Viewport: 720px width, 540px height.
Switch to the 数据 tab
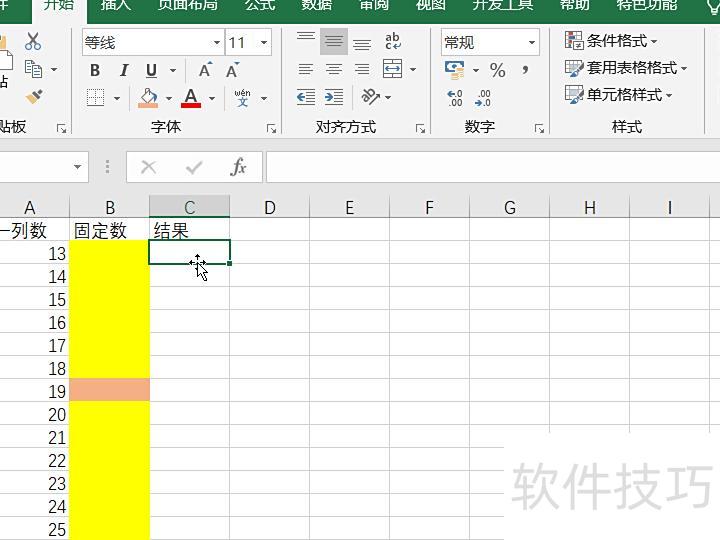(x=316, y=5)
